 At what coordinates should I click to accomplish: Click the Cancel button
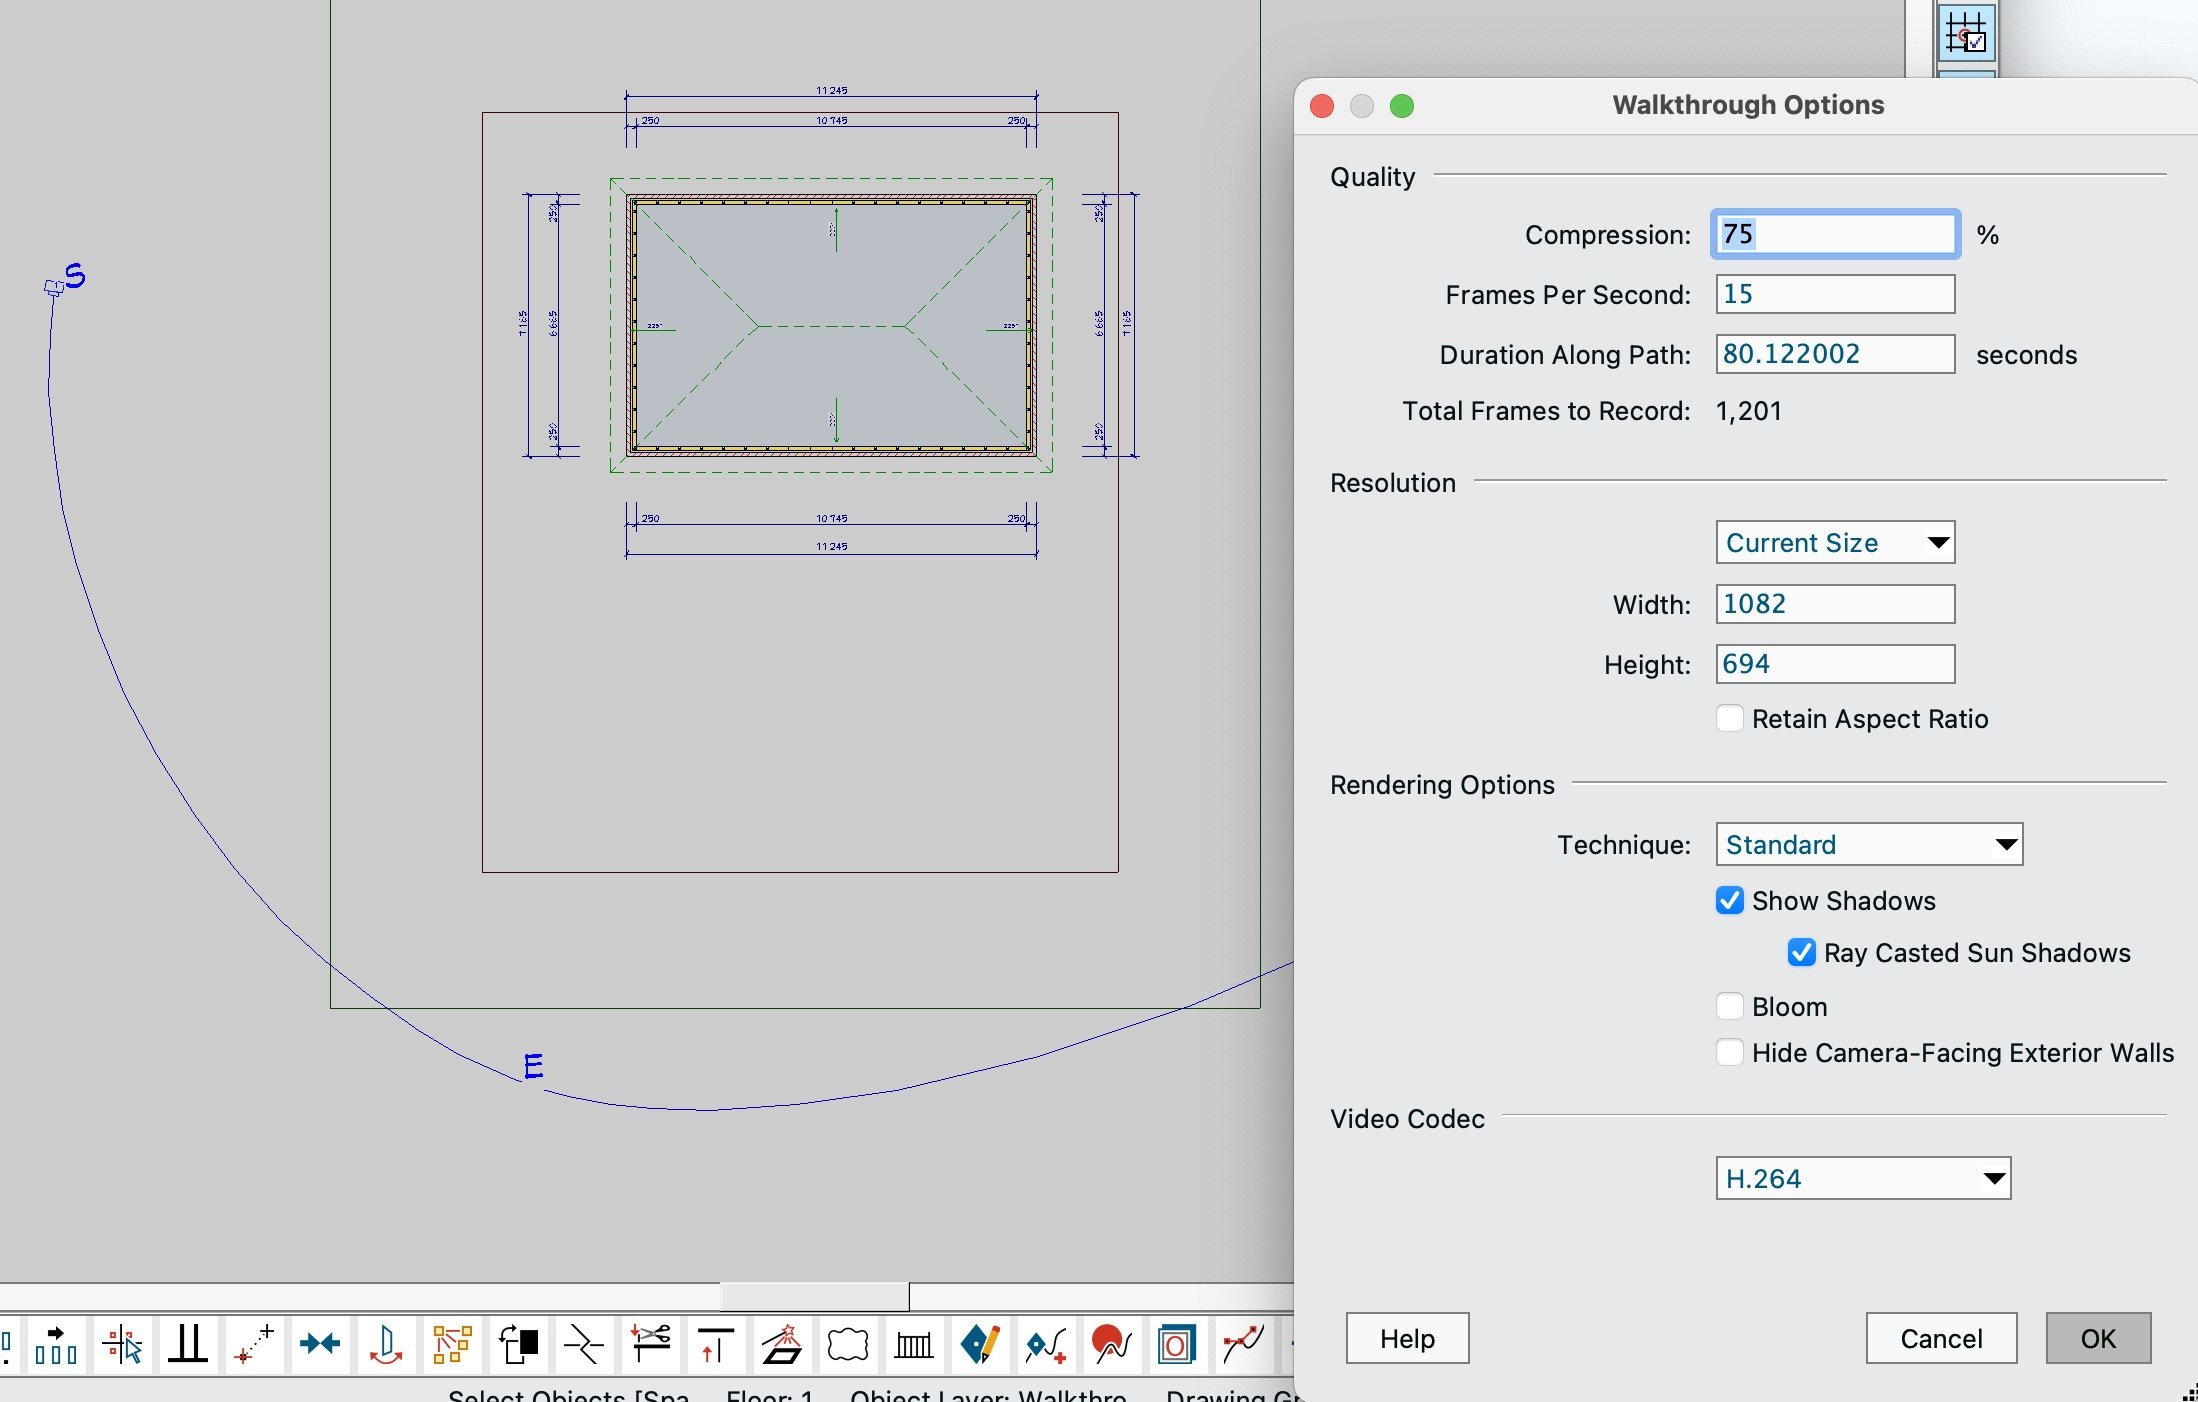pyautogui.click(x=1940, y=1338)
